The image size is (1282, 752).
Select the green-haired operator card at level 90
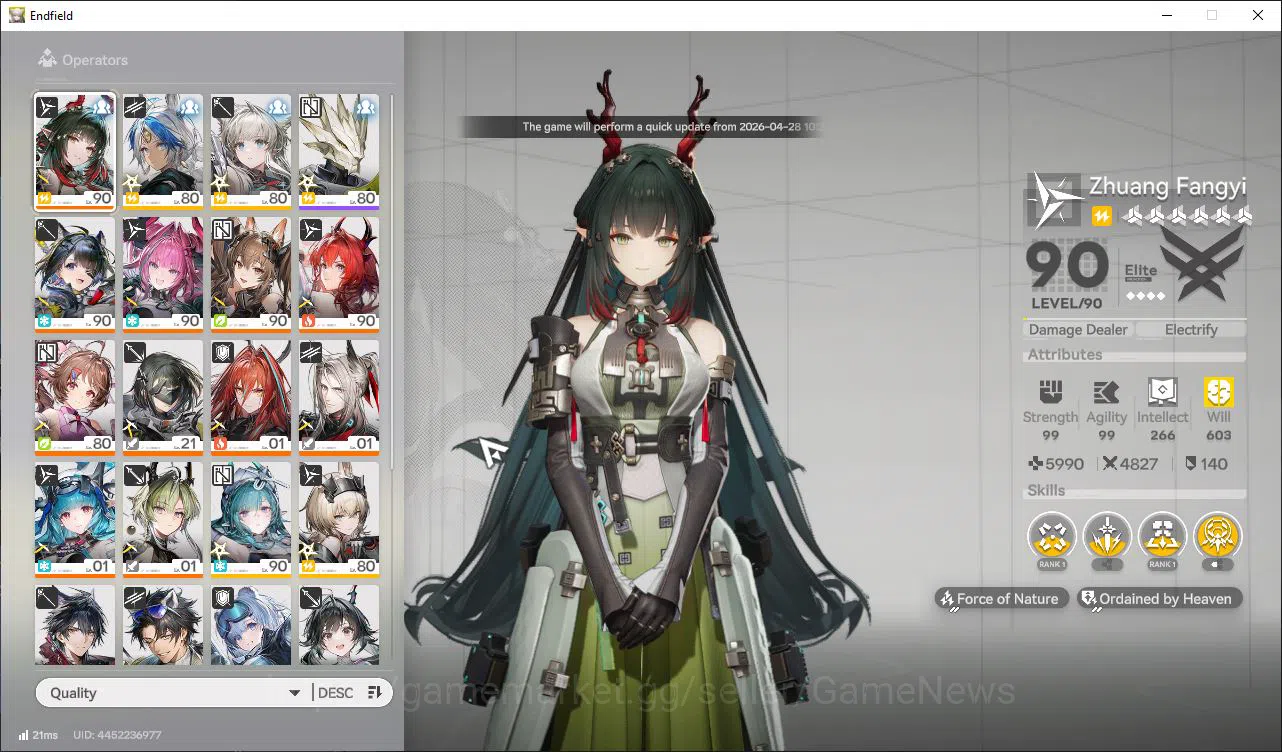(x=75, y=151)
